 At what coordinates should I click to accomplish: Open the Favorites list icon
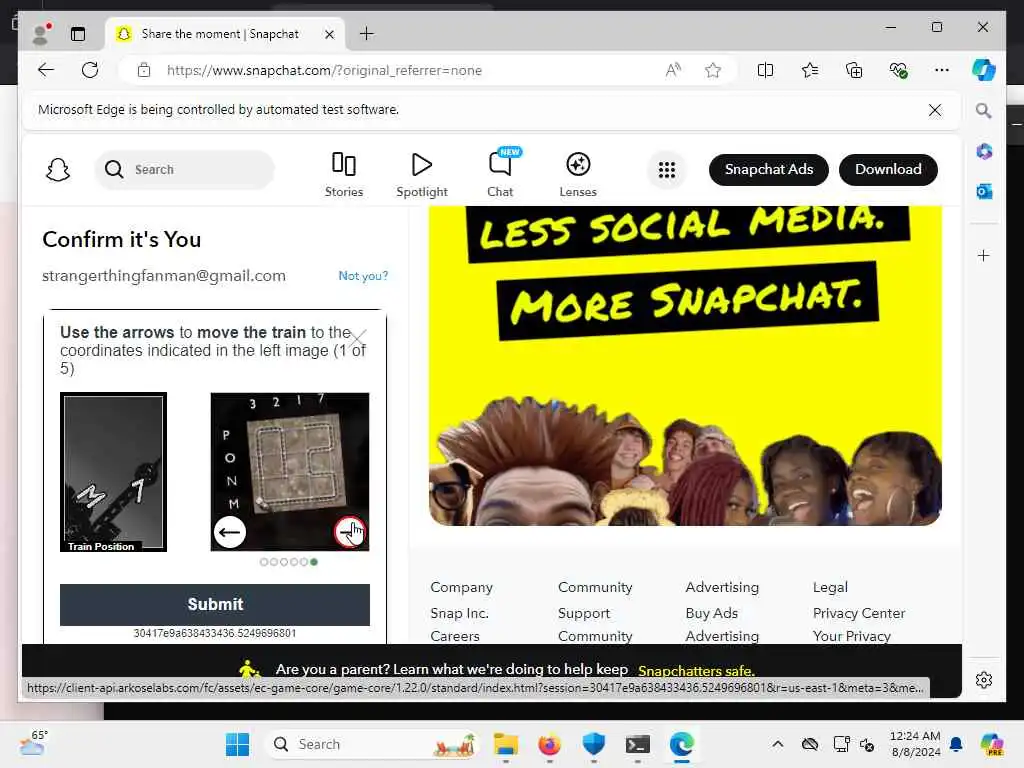tap(810, 70)
